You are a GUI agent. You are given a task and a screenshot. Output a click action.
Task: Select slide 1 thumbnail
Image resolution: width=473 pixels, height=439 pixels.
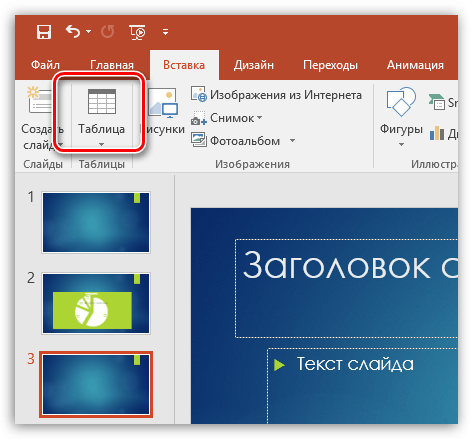click(96, 222)
